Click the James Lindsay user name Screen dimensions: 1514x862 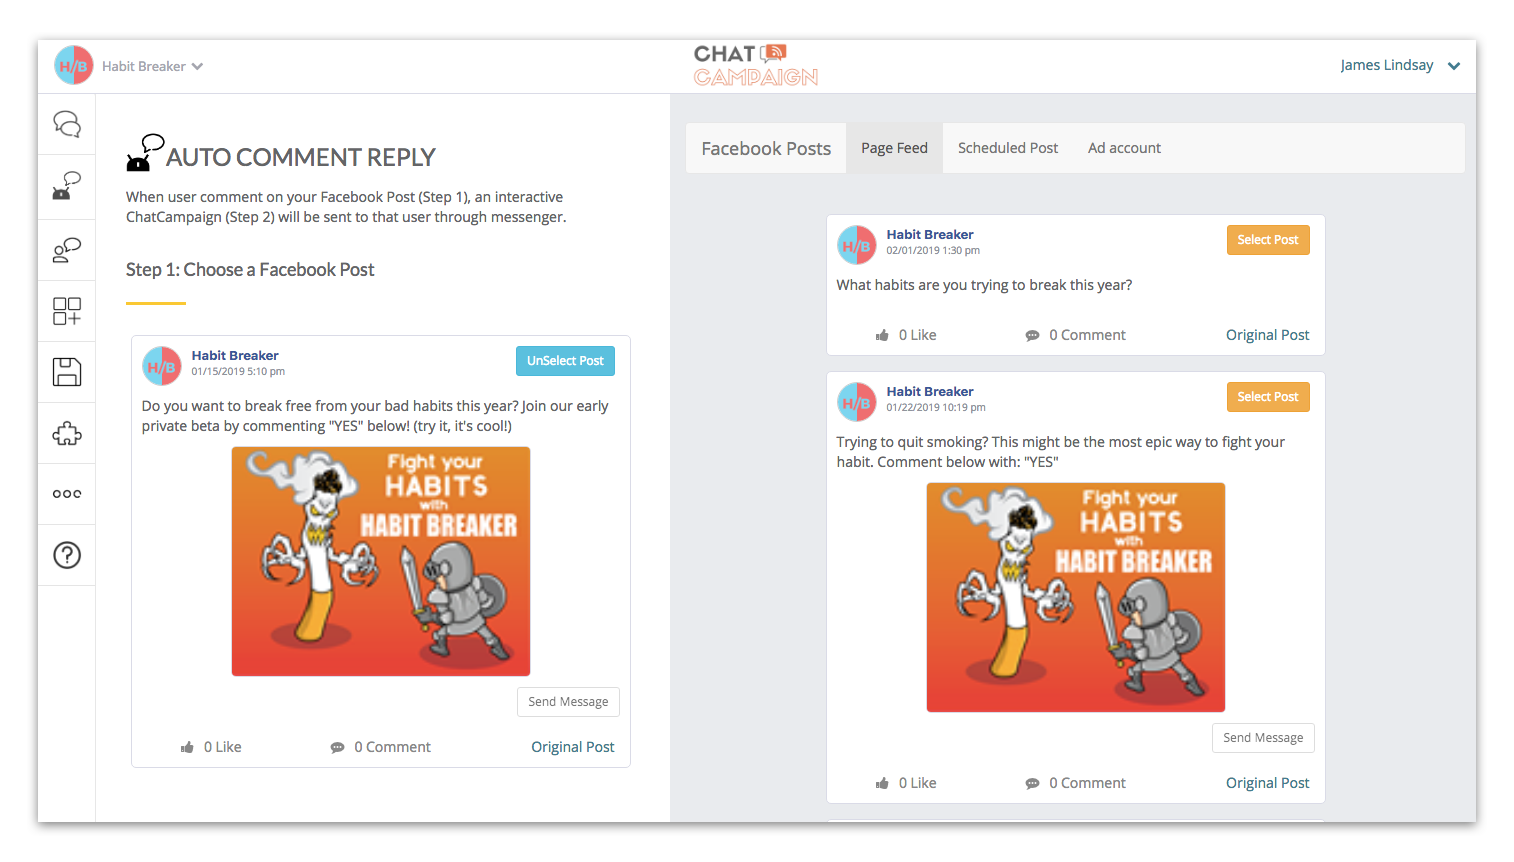pos(1387,65)
